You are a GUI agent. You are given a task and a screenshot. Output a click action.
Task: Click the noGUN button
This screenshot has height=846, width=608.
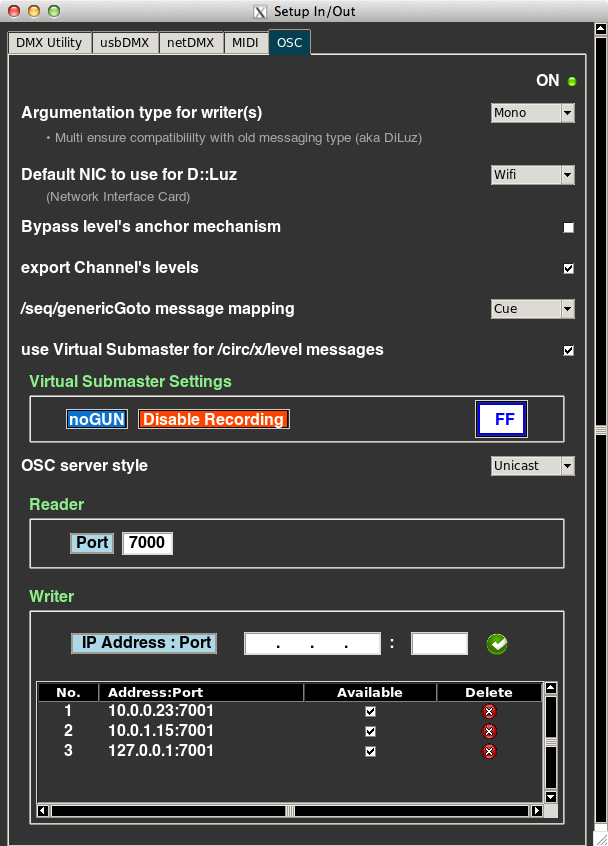pos(97,420)
